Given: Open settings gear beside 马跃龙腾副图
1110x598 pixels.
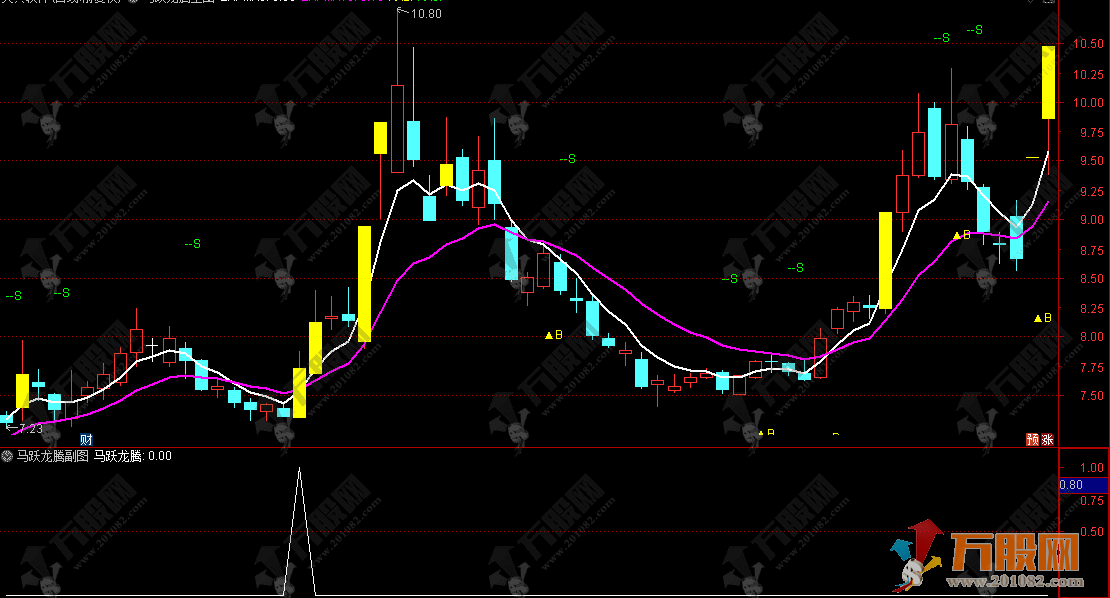Looking at the screenshot, I should (8, 456).
